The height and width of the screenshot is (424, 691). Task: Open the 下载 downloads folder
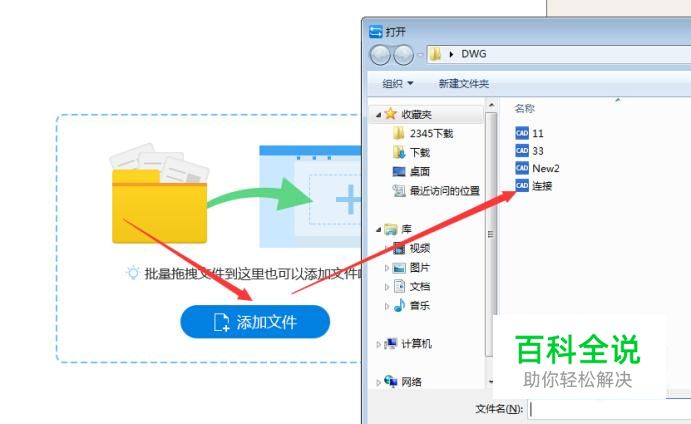411,152
